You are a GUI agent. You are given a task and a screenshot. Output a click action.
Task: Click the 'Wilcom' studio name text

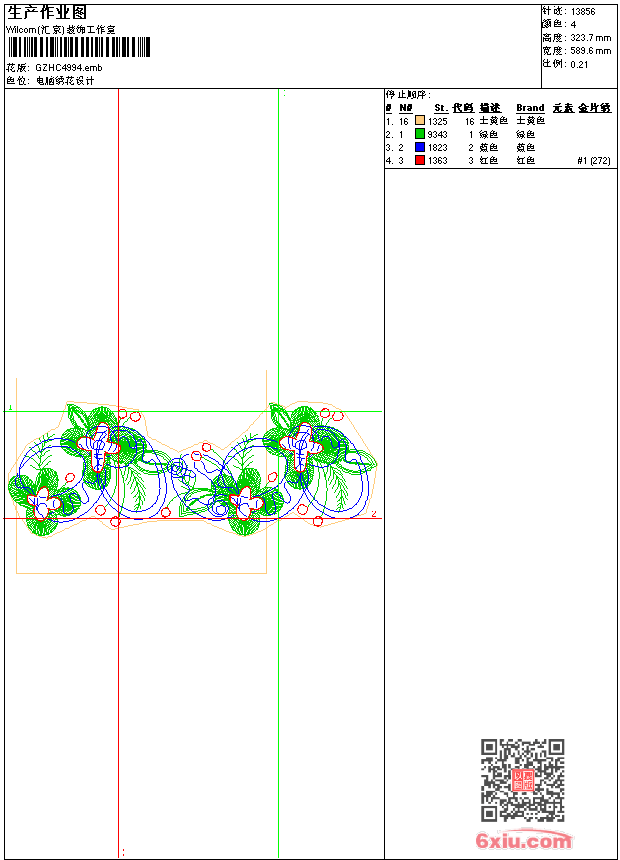61,30
